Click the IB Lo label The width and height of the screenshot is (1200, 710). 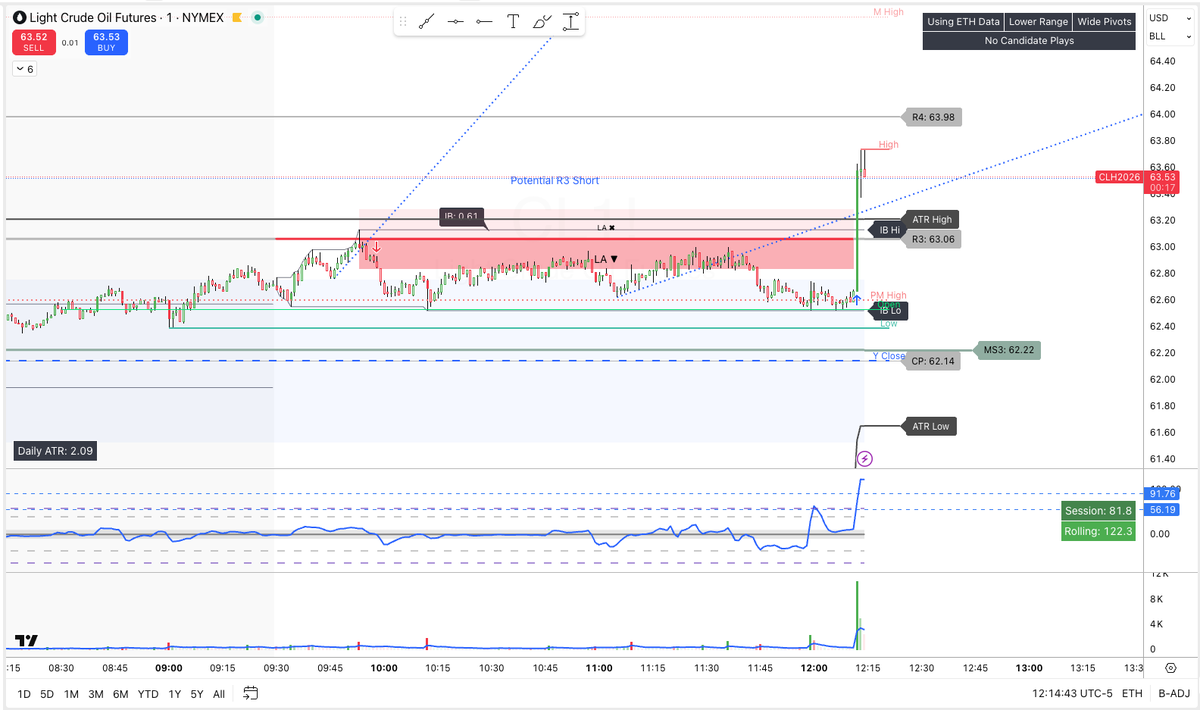click(889, 312)
